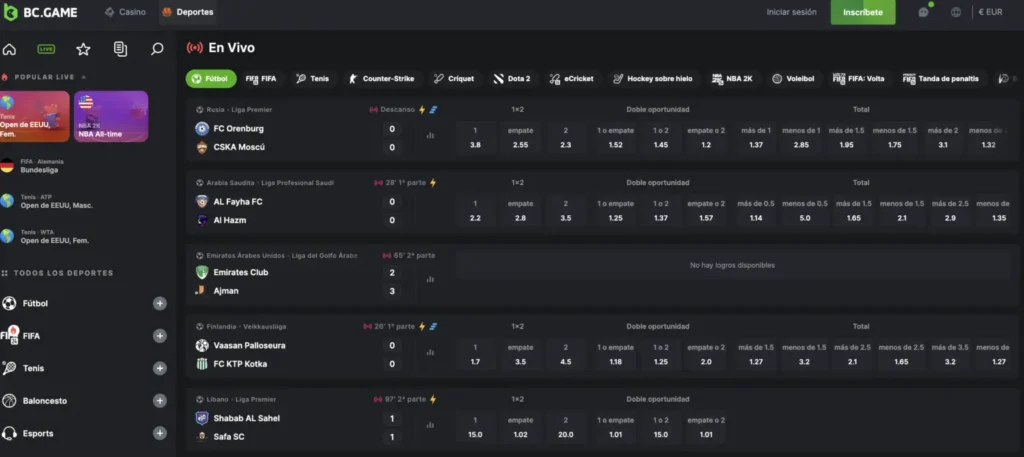Select the Counter-Strike filter chip
This screenshot has width=1024, height=457.
coord(382,79)
